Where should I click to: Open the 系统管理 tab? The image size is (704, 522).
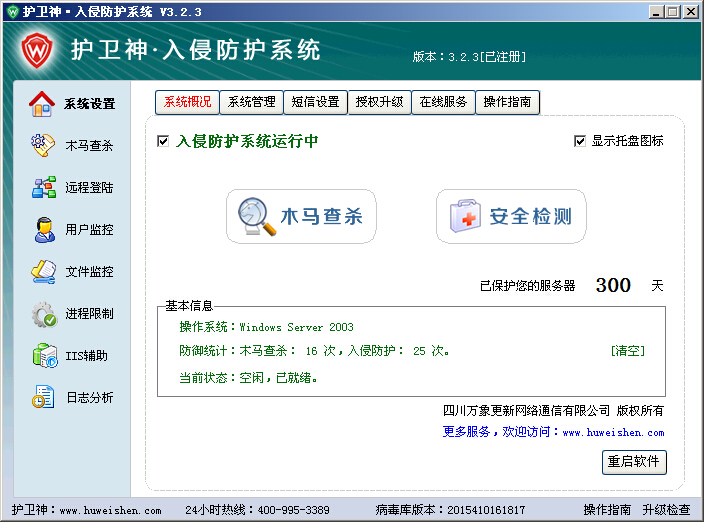click(251, 102)
